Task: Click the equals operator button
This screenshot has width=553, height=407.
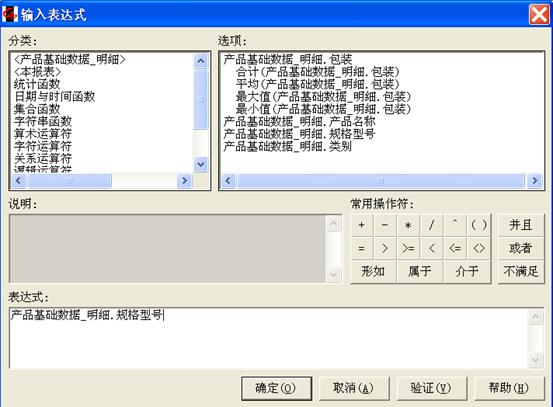Action: [x=361, y=248]
